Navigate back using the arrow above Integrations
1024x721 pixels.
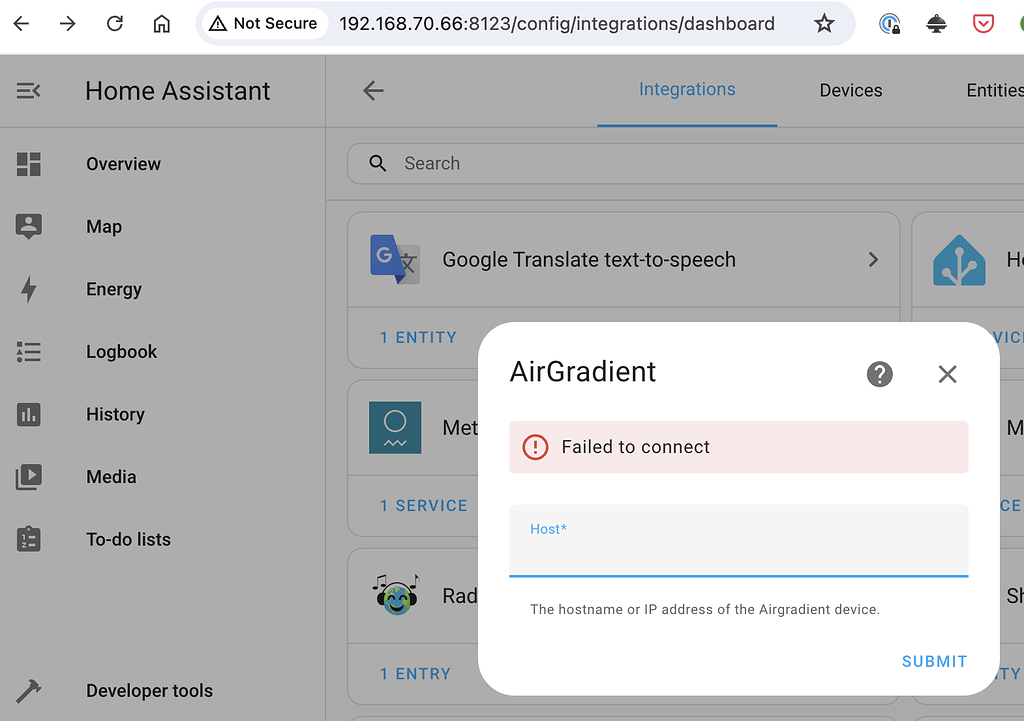373,90
